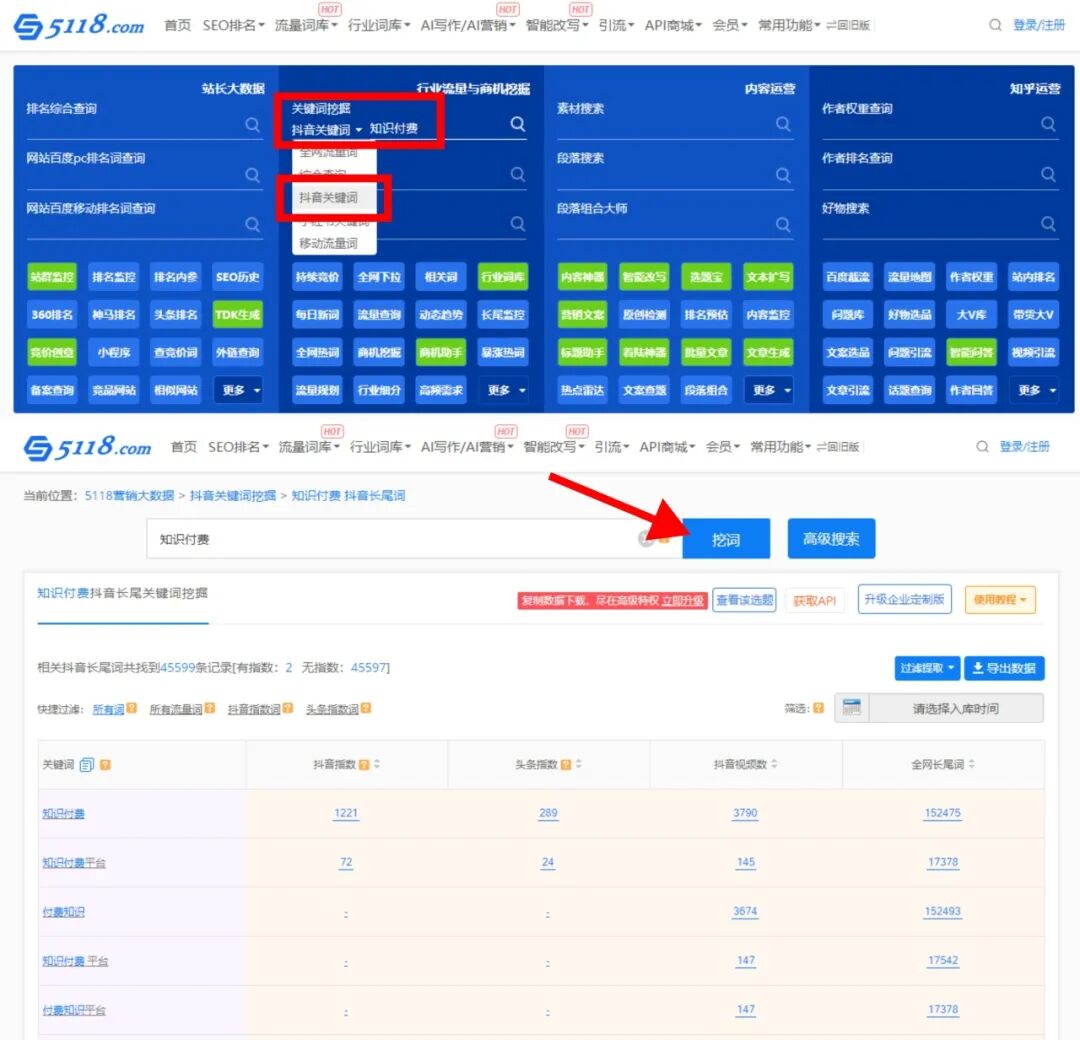Click the help icon beside 筛选 label
Image resolution: width=1080 pixels, height=1040 pixels.
click(819, 708)
